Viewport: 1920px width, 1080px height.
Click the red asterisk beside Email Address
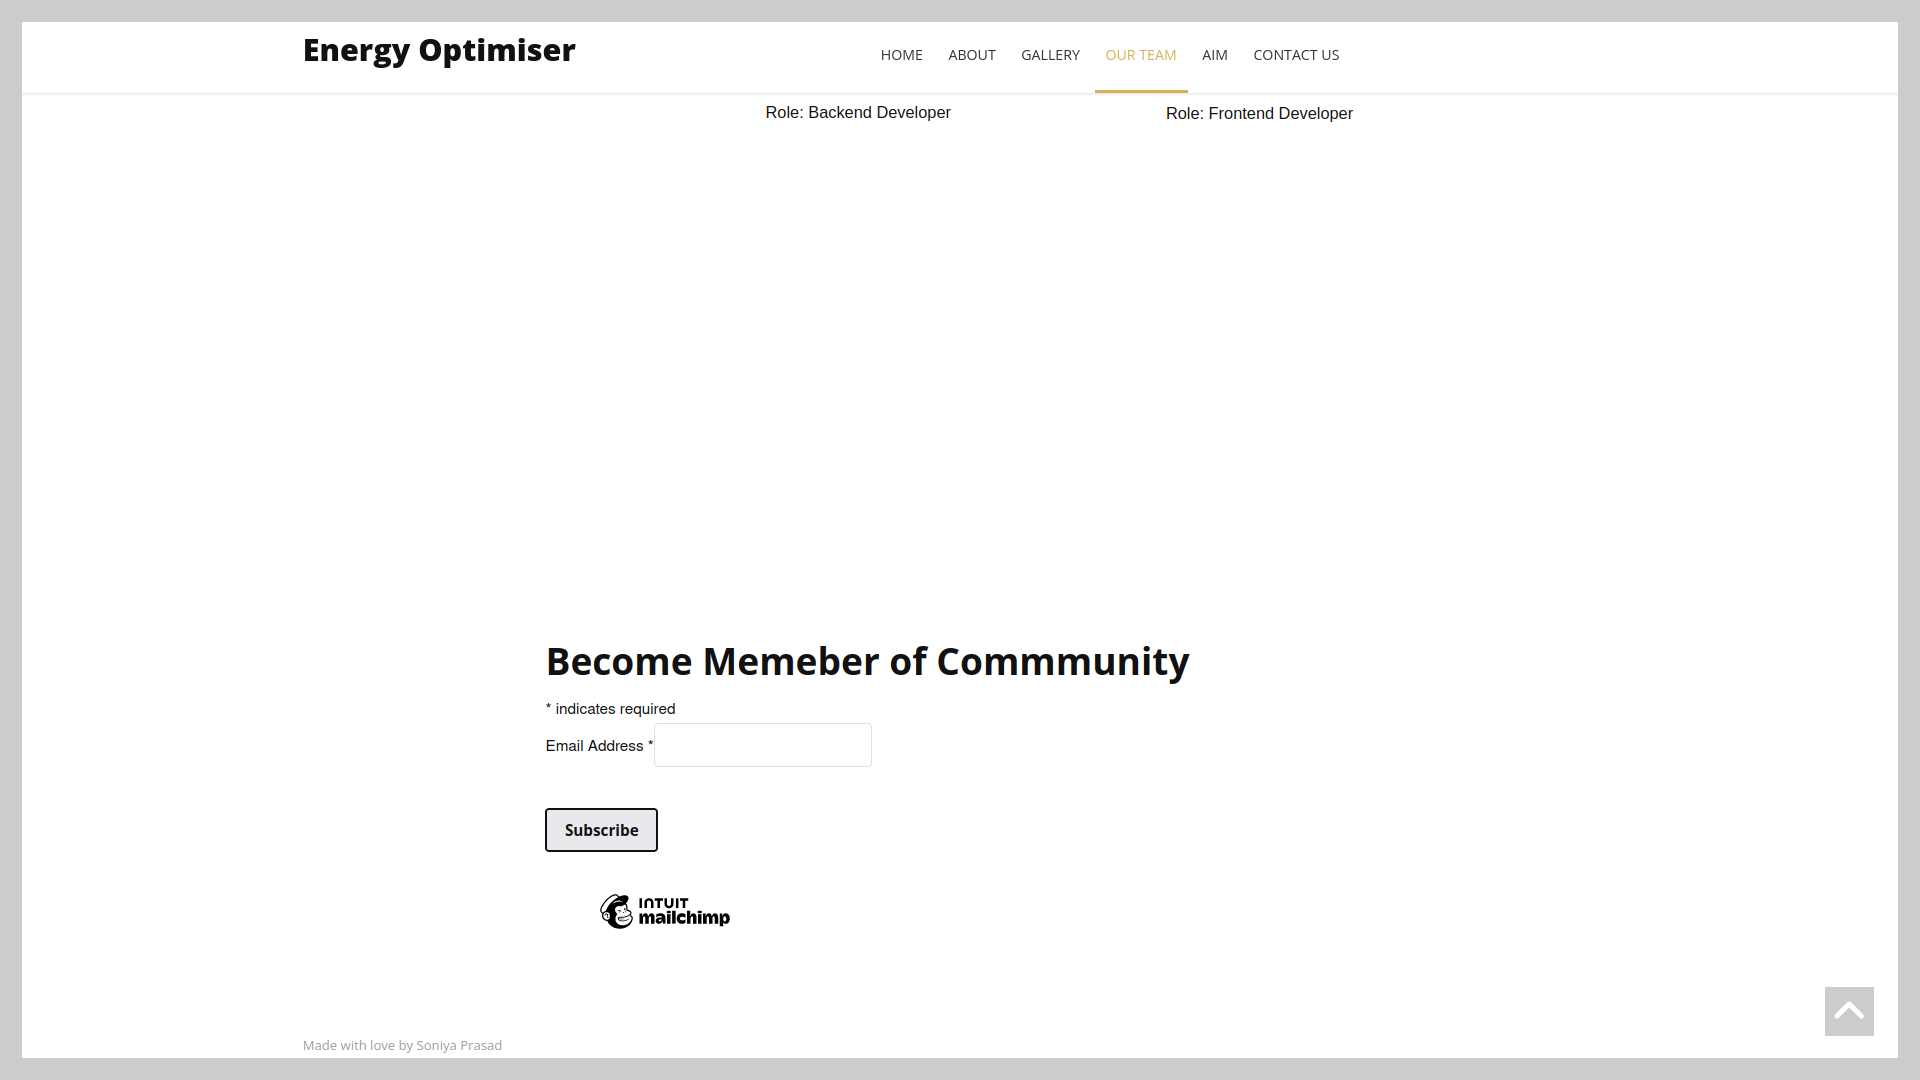pos(650,744)
